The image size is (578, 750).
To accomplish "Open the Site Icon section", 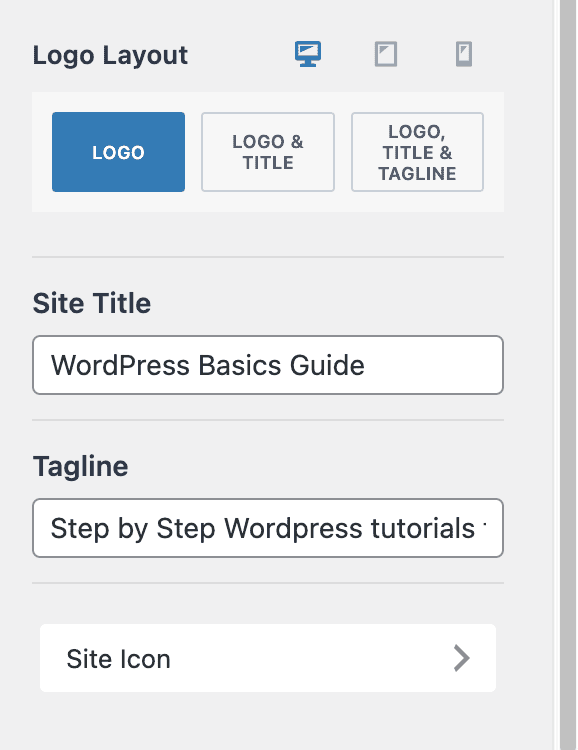I will click(268, 658).
